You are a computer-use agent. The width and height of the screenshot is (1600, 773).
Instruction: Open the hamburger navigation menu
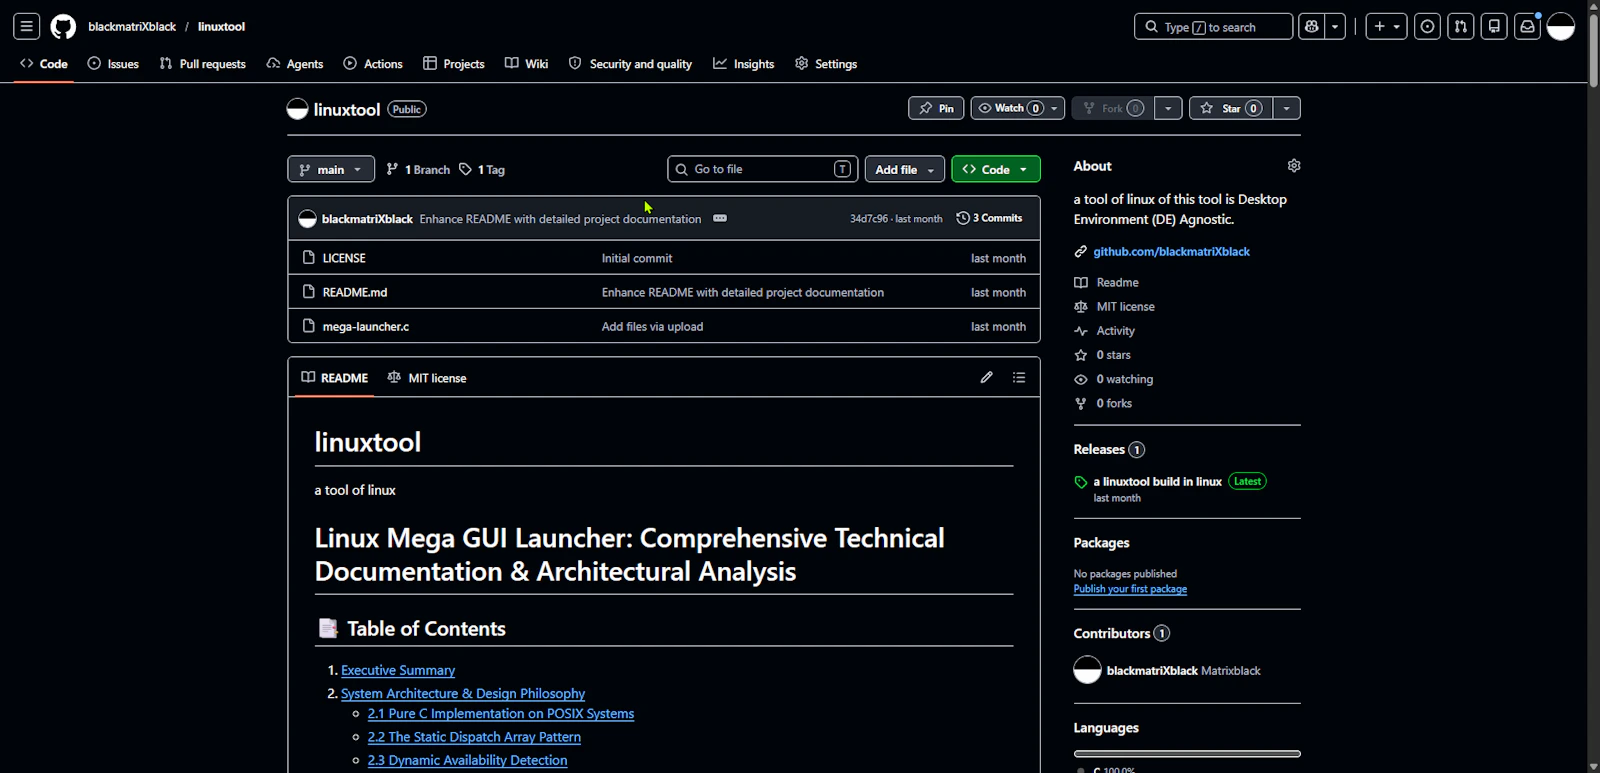[27, 27]
